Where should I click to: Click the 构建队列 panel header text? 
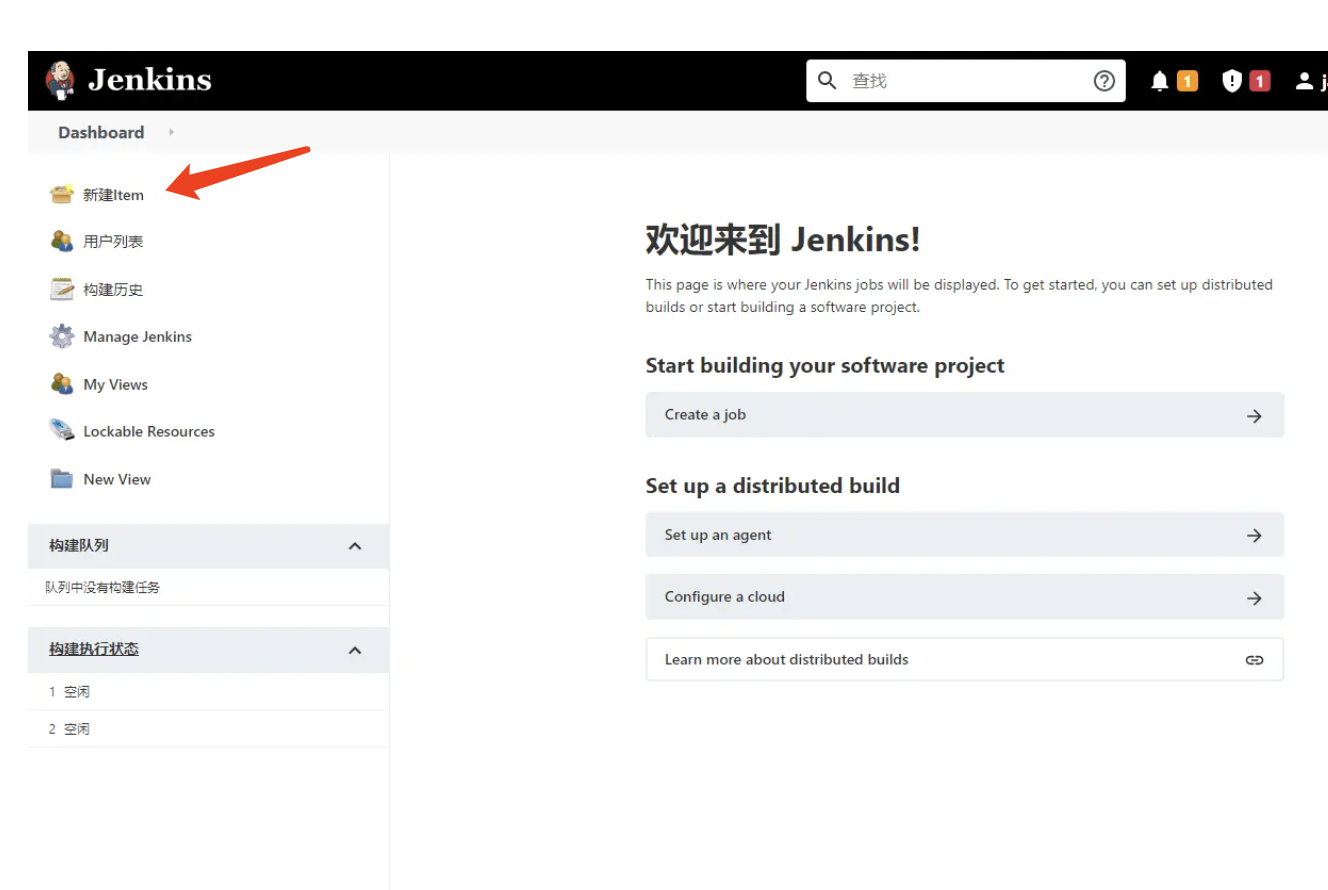[79, 545]
